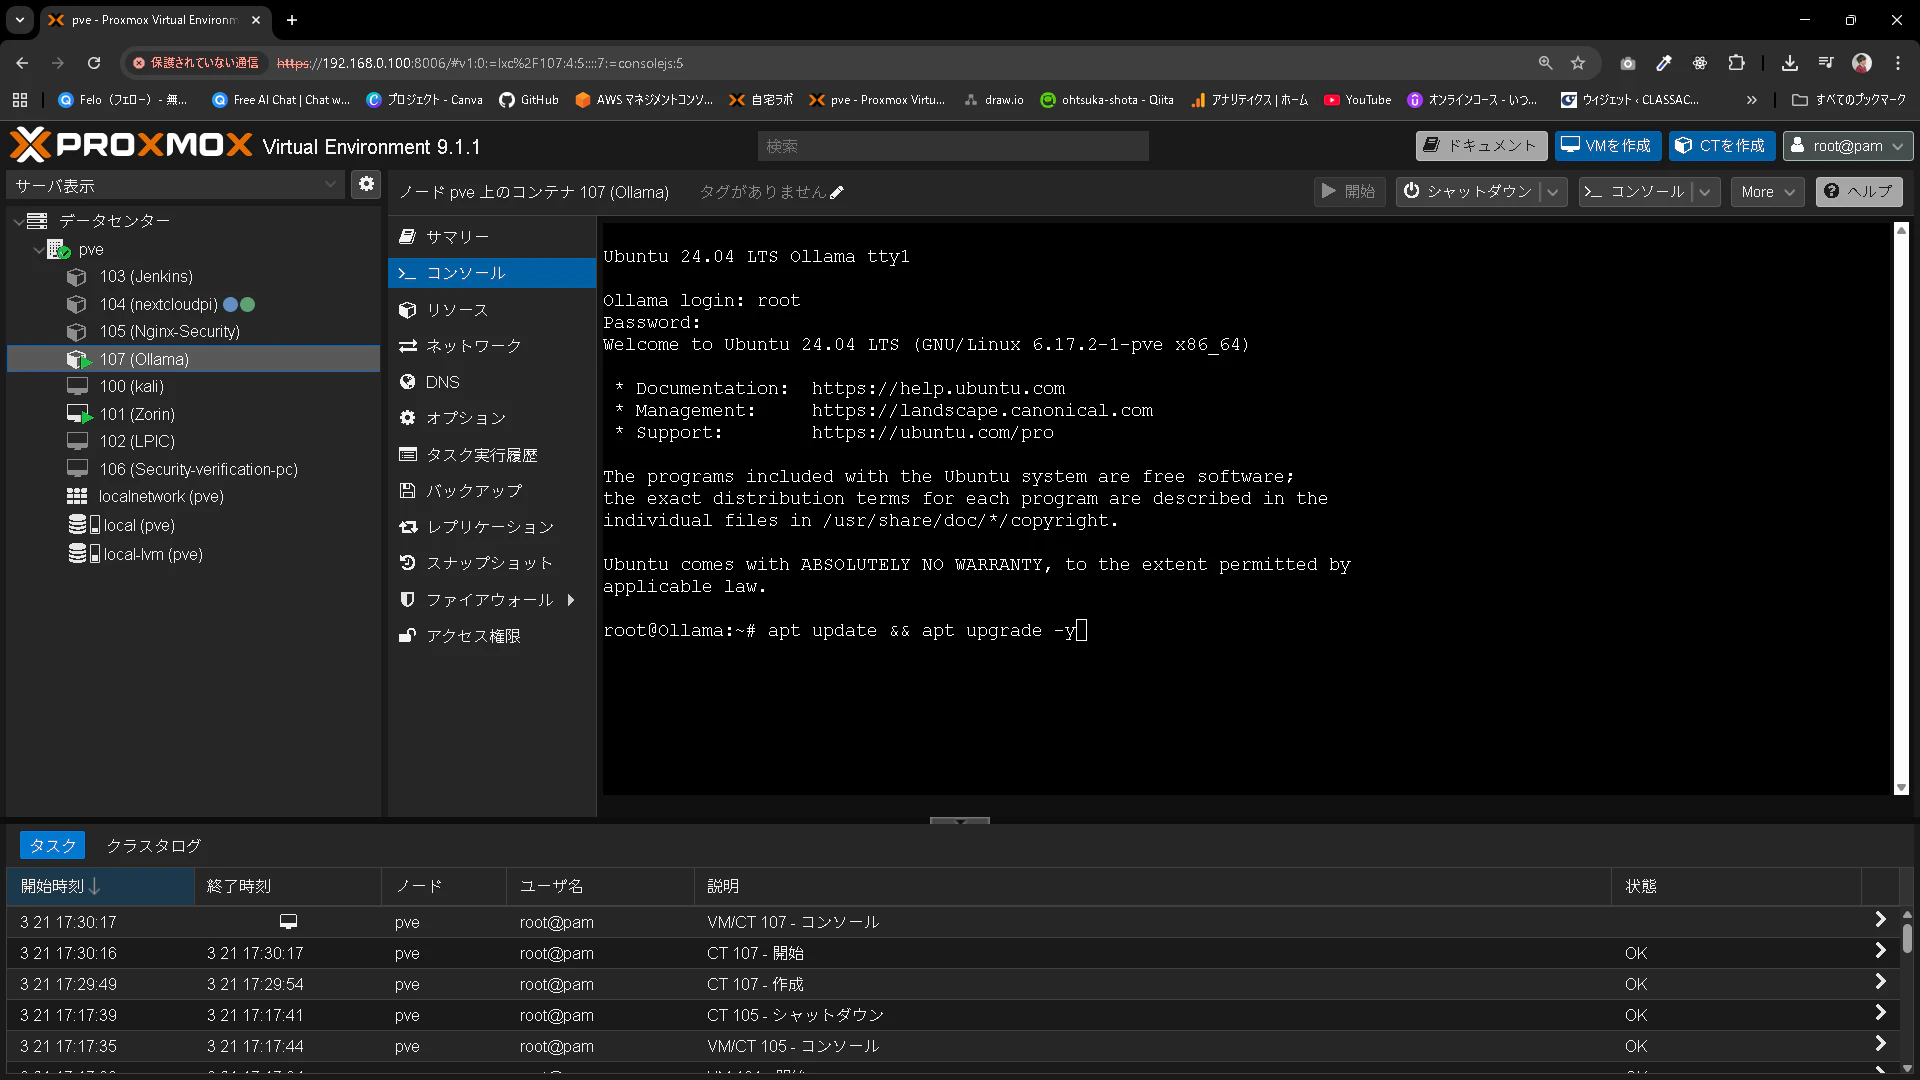
Task: Open the local-lvm (pve) storage
Action: pos(152,554)
